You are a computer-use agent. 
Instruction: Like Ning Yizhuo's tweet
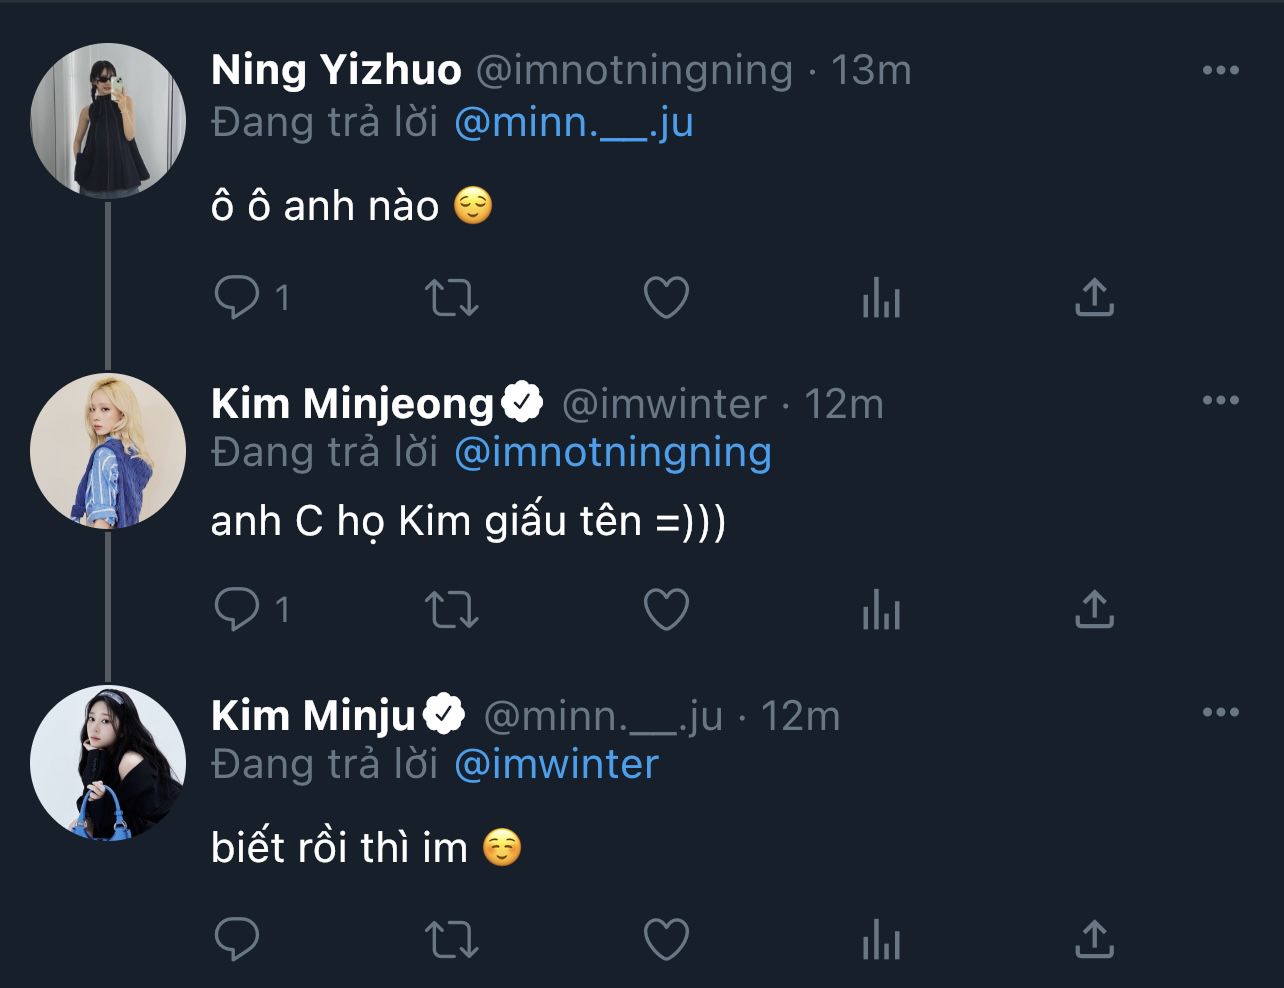[666, 297]
